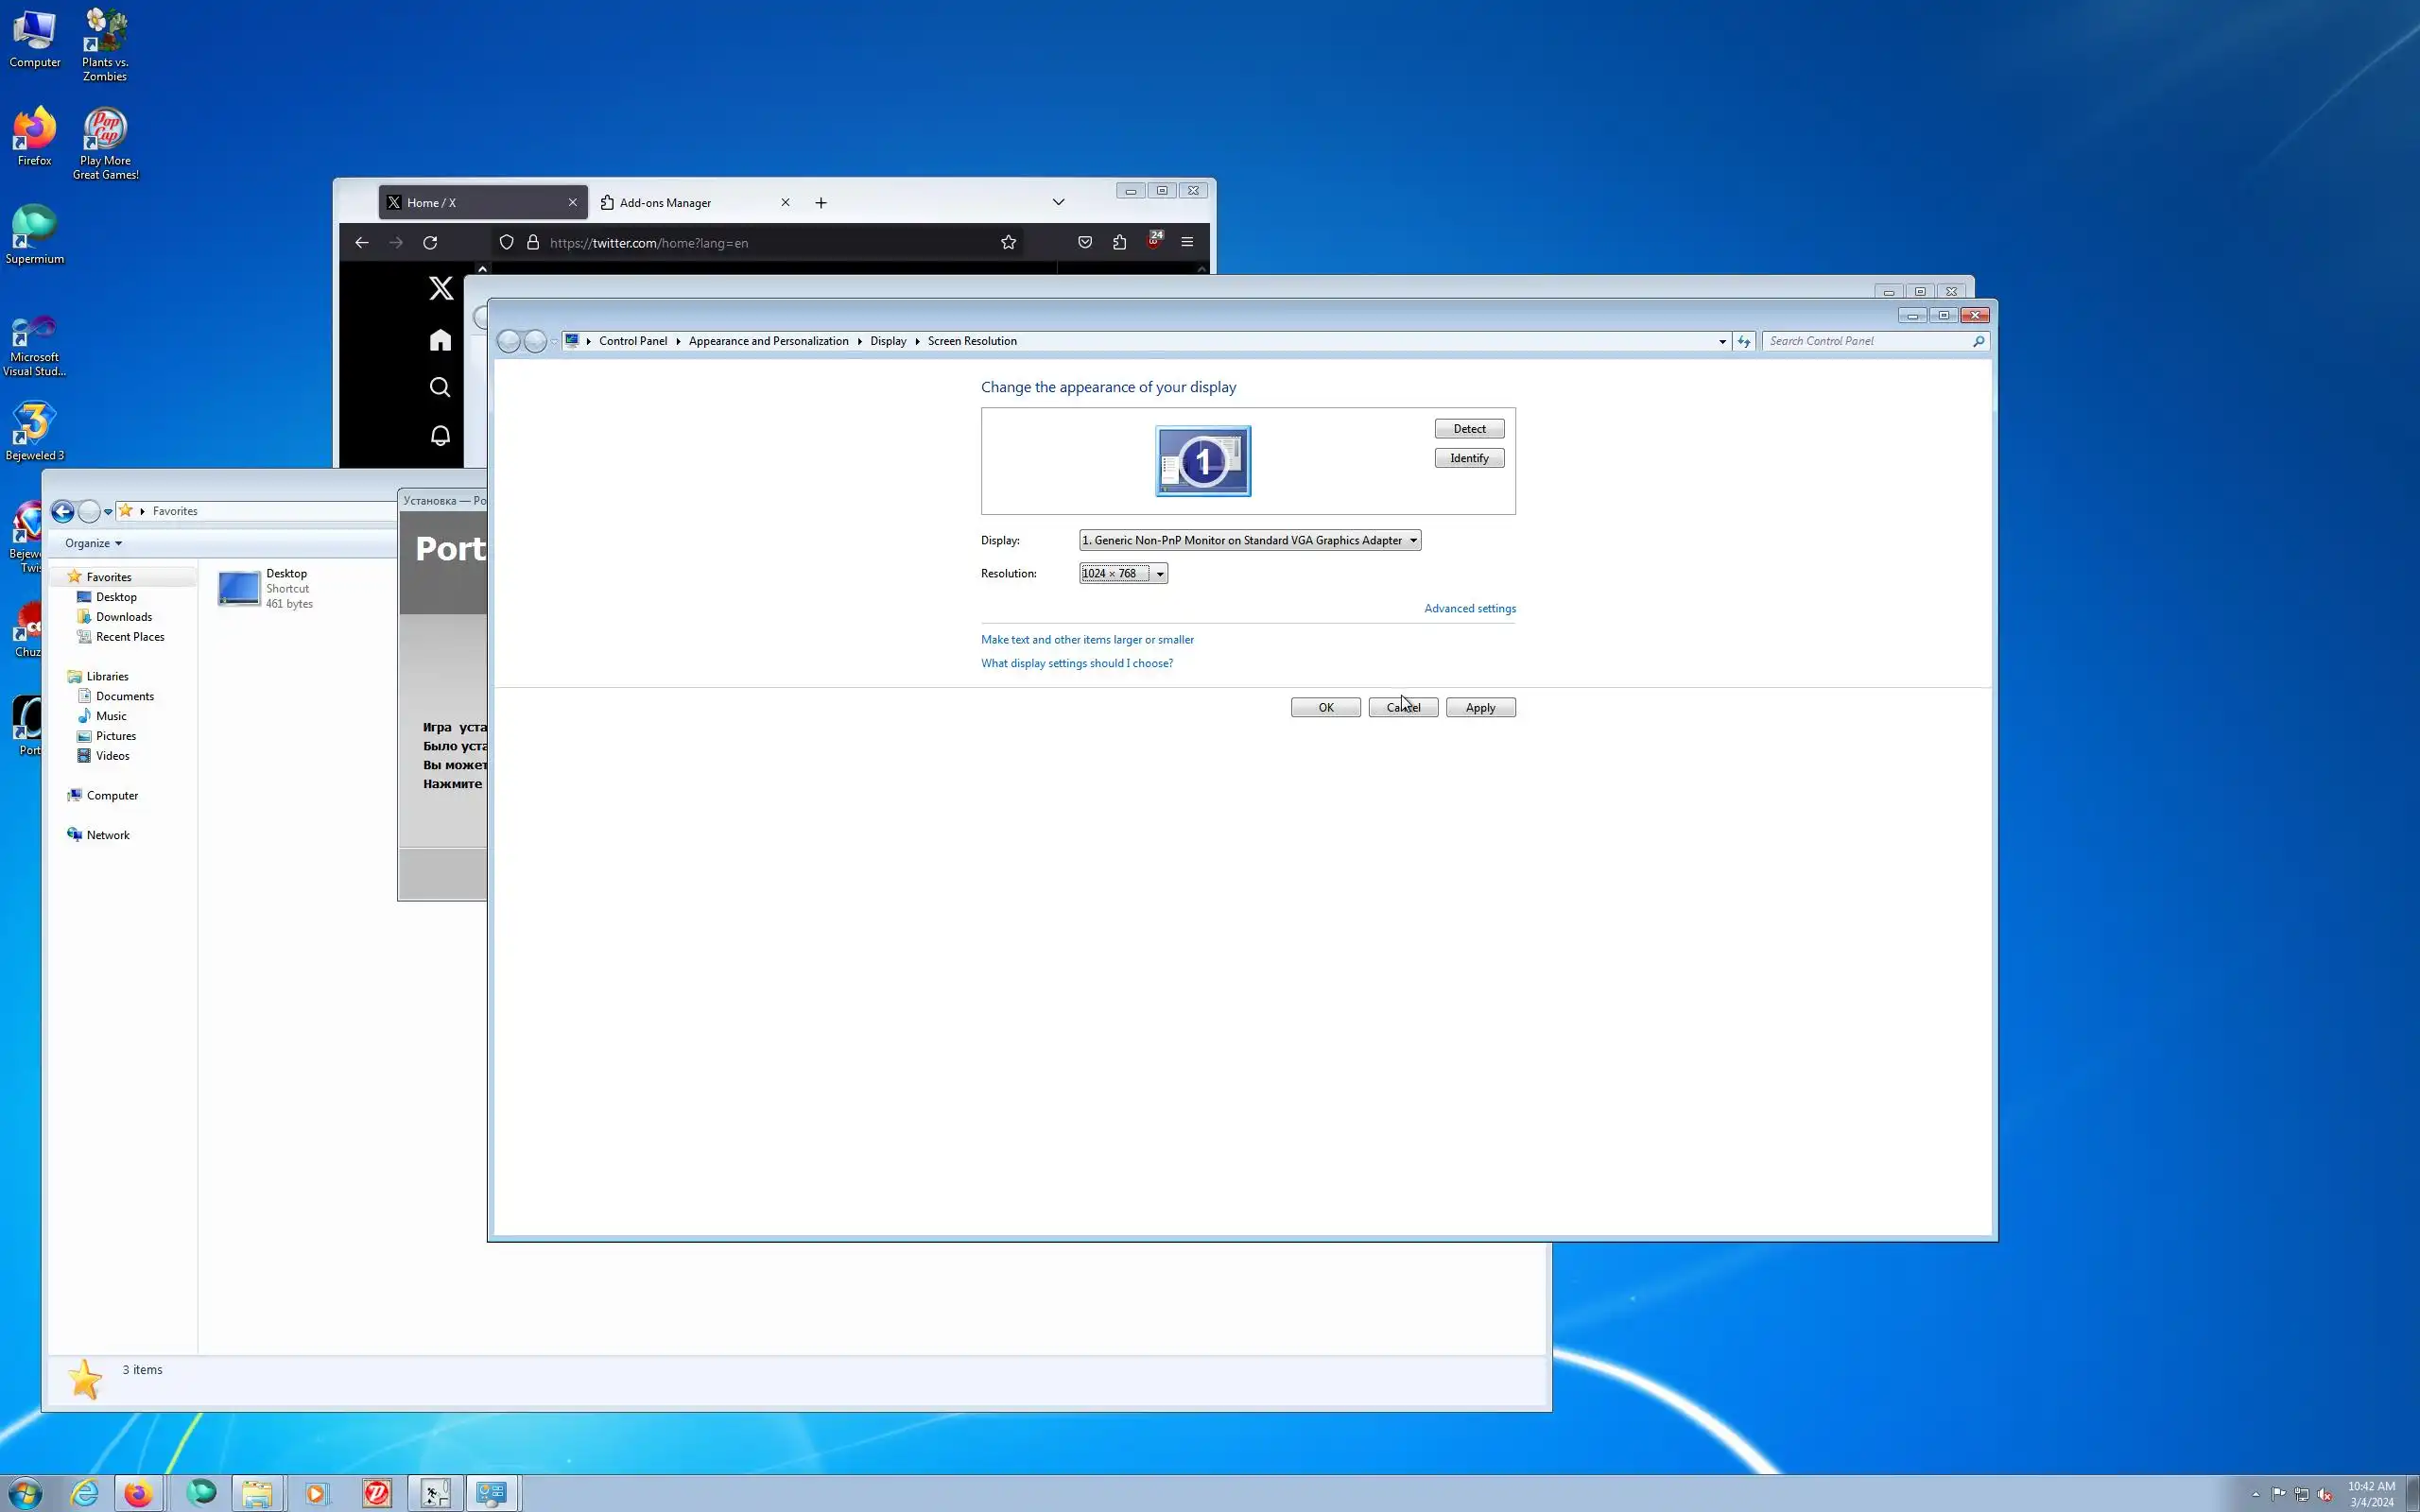The image size is (2420, 1512).
Task: Click the Firefox reload page icon
Action: coord(430,242)
